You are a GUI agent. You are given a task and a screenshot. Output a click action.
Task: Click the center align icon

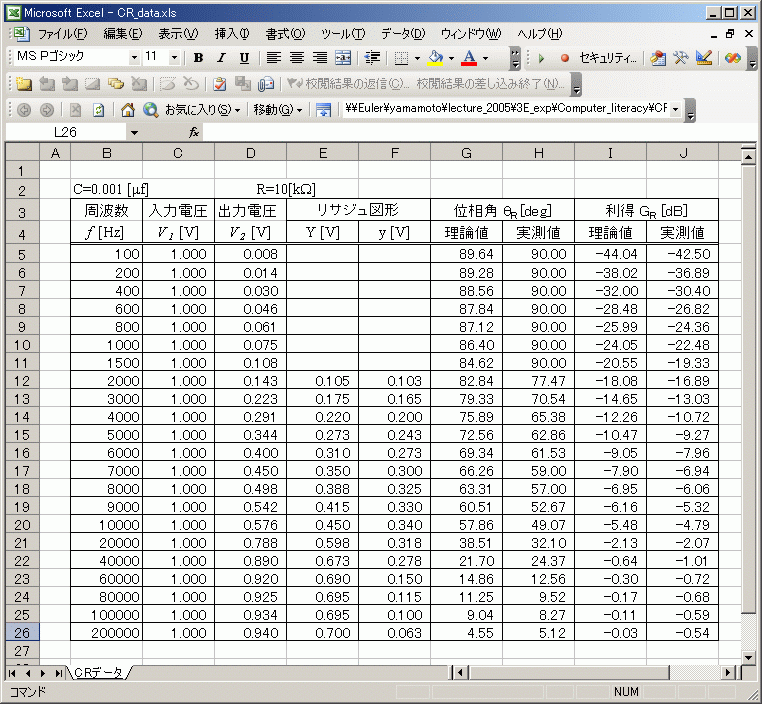coord(297,58)
